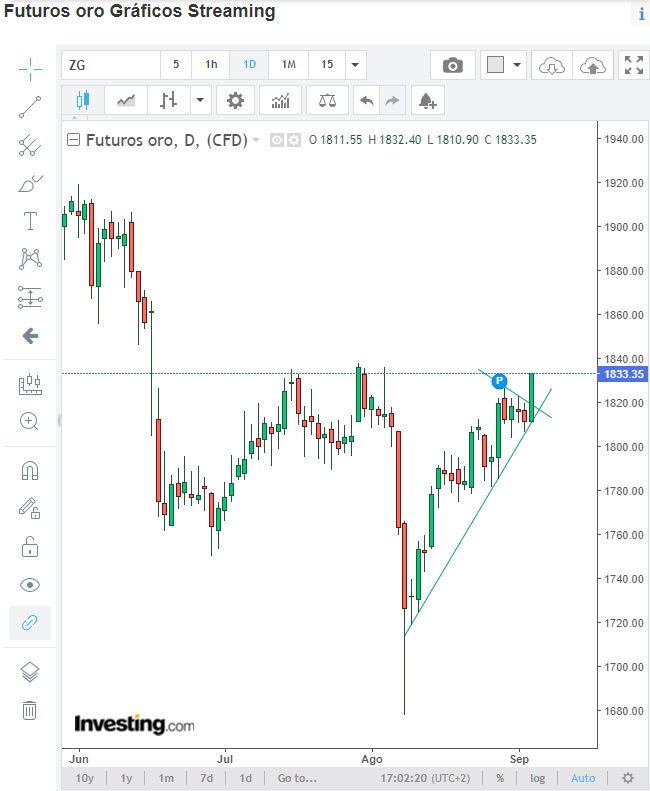
Task: Click the camera snapshot icon
Action: [453, 65]
